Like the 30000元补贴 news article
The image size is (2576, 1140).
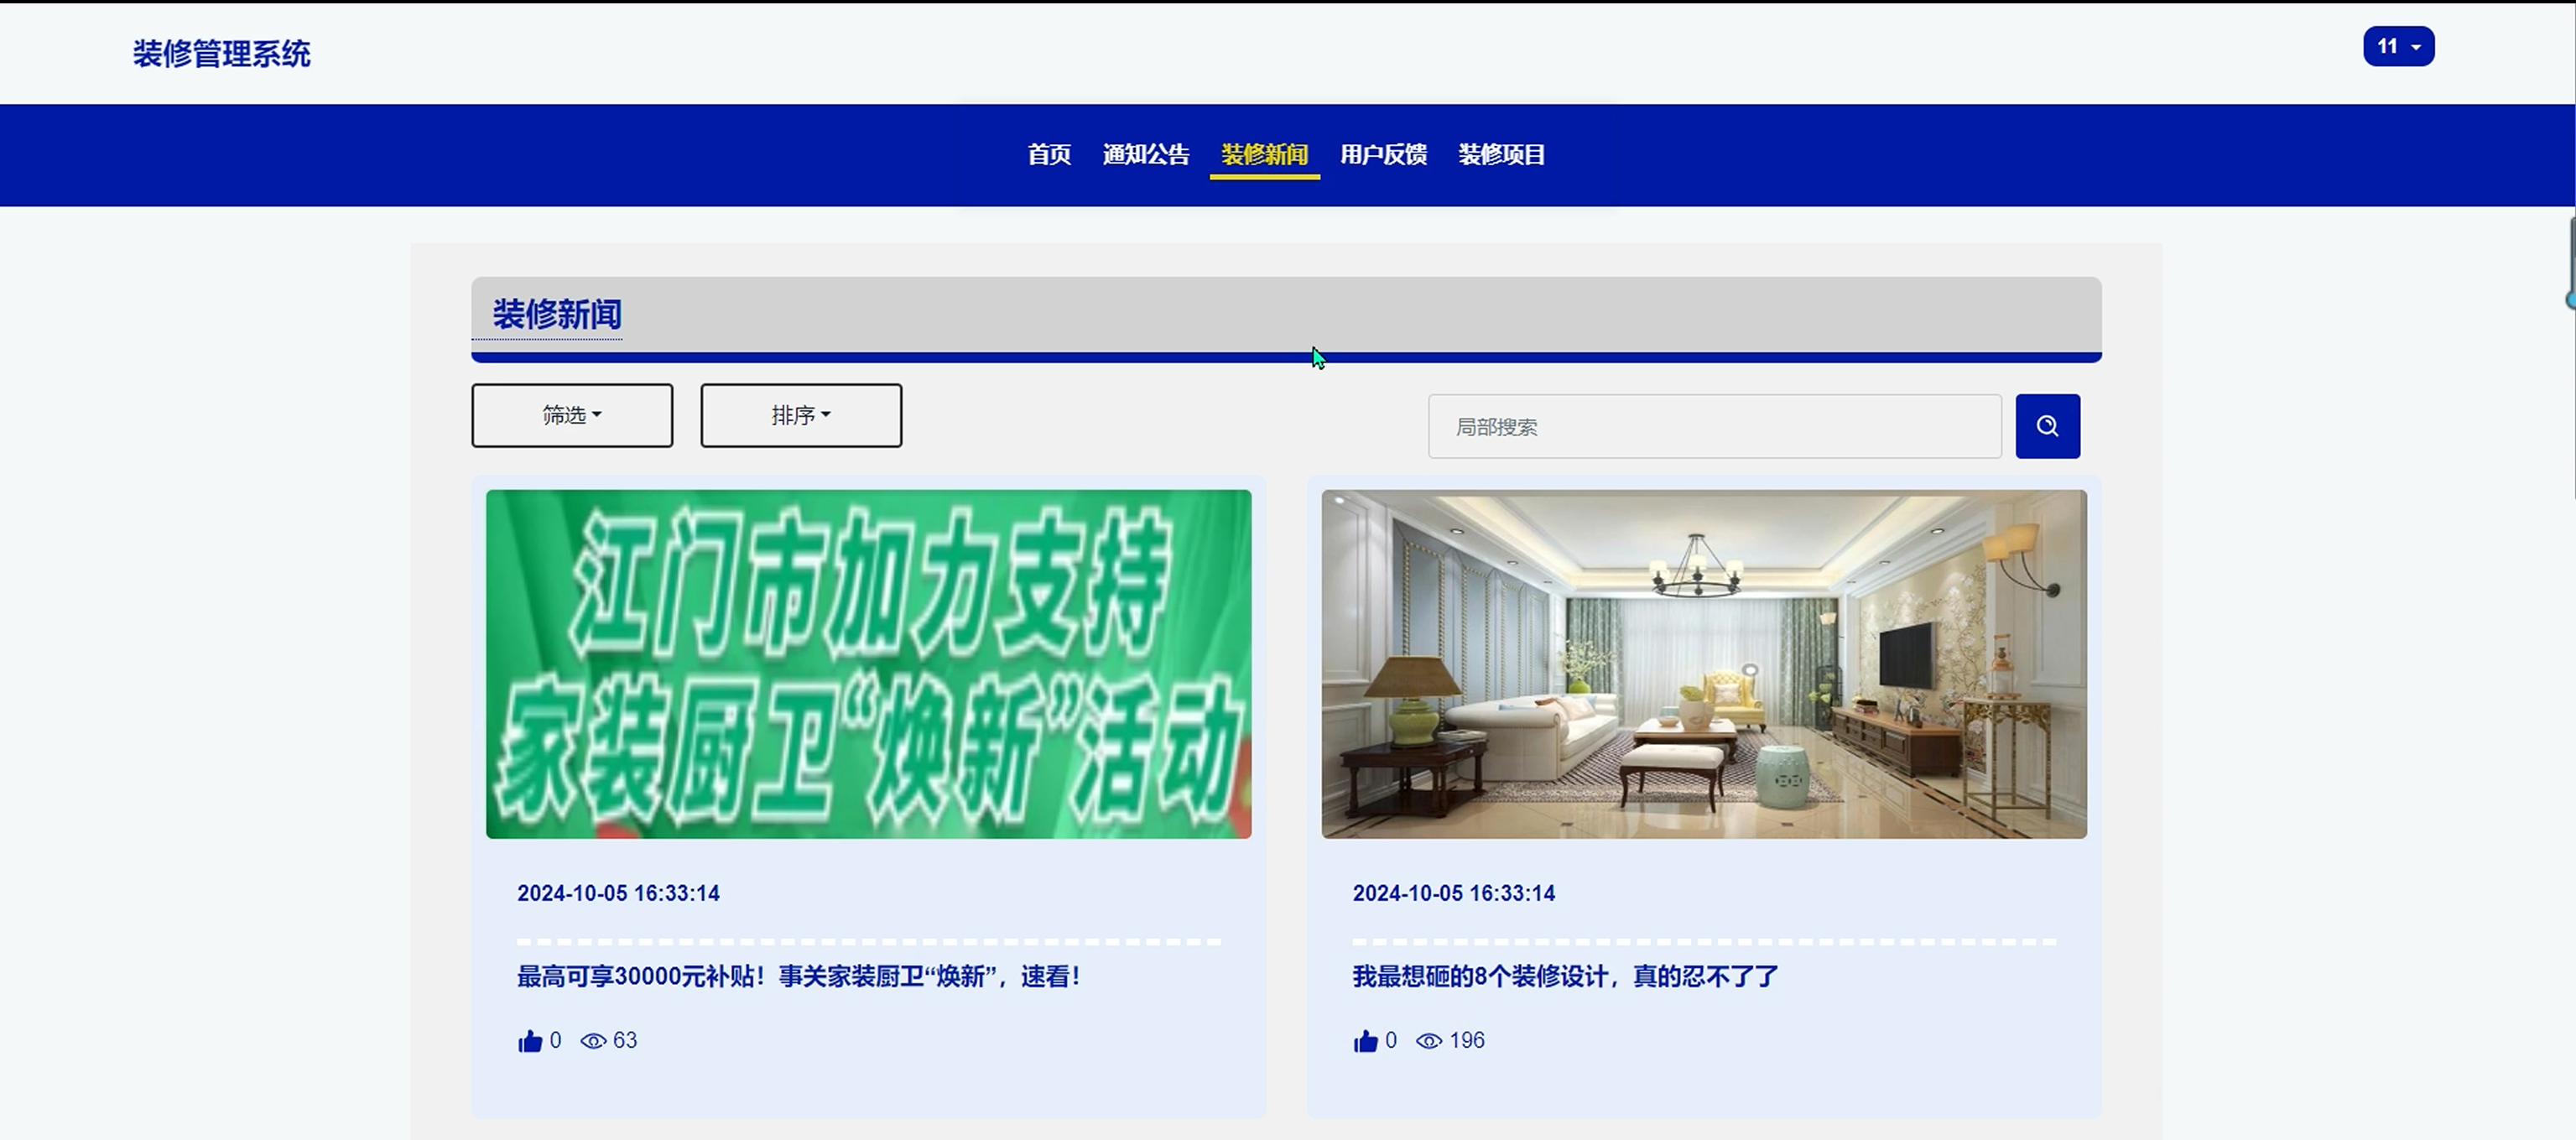click(x=530, y=1041)
